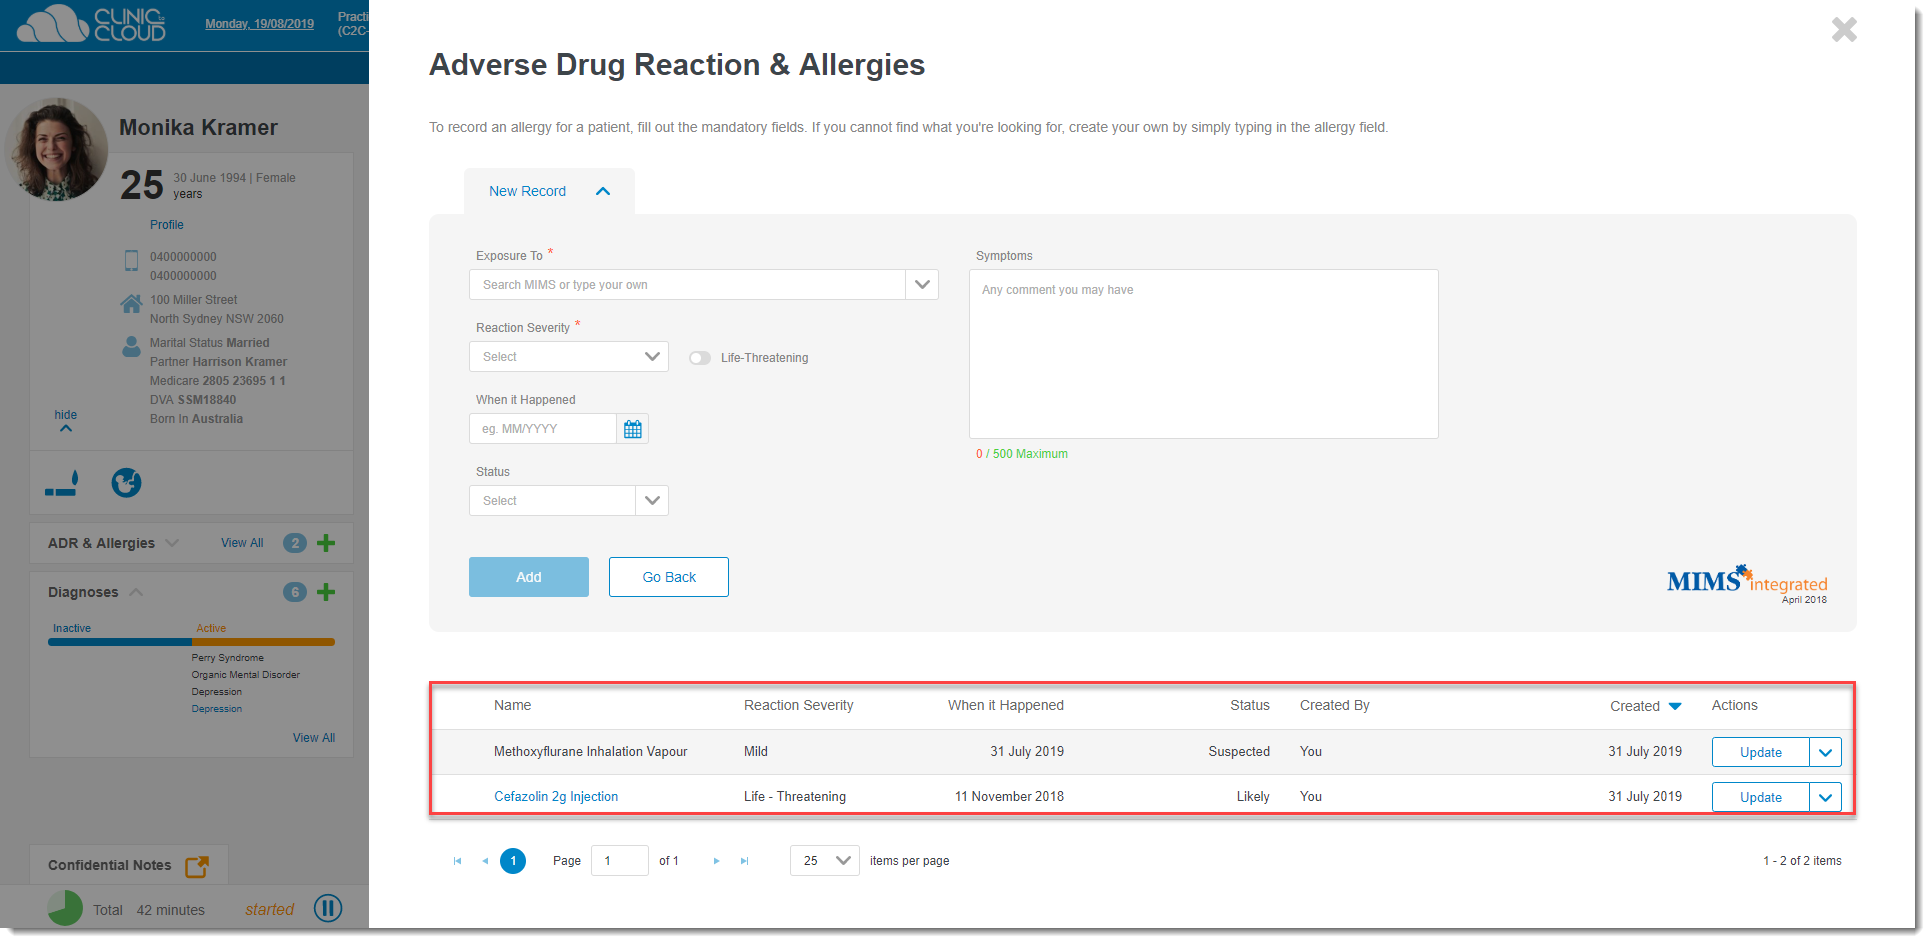Hide the patient details panel
1930x943 pixels.
[x=66, y=421]
